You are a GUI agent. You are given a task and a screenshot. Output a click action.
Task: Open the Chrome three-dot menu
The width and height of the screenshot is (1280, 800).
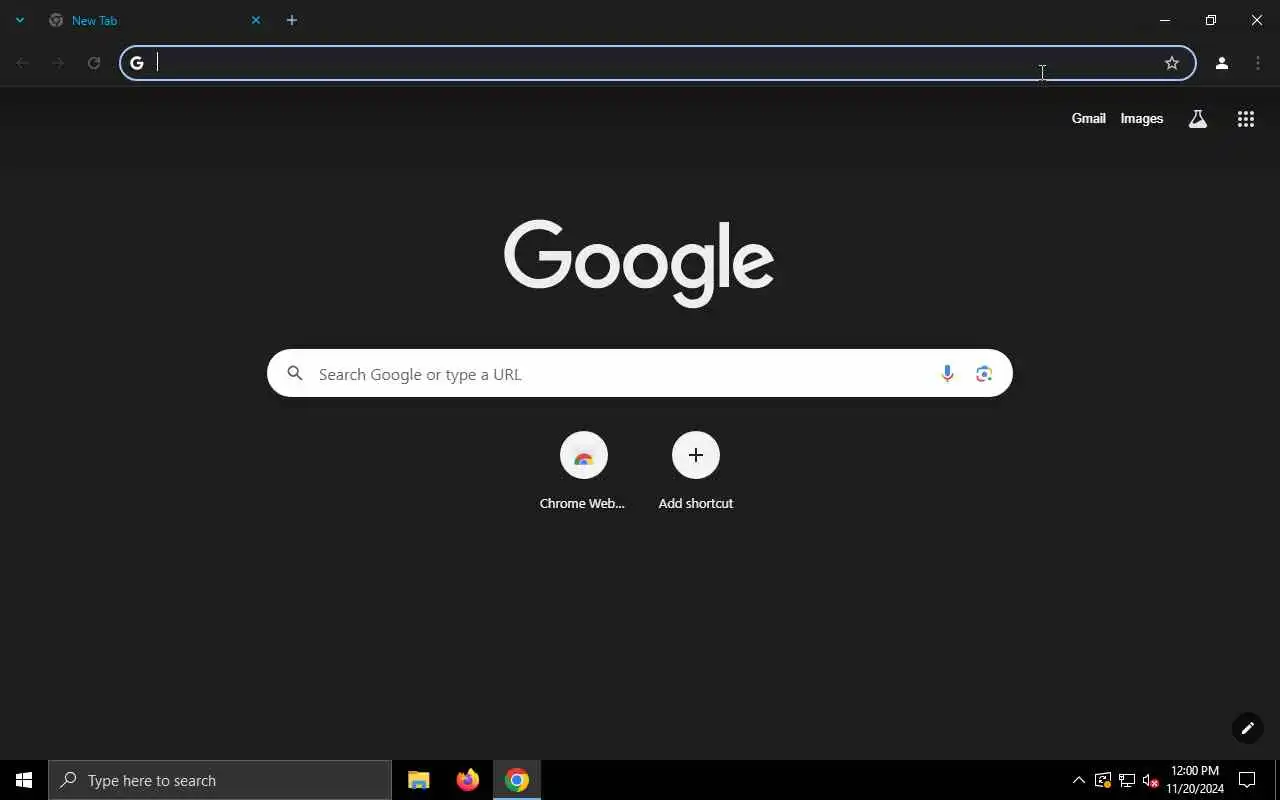(1258, 63)
